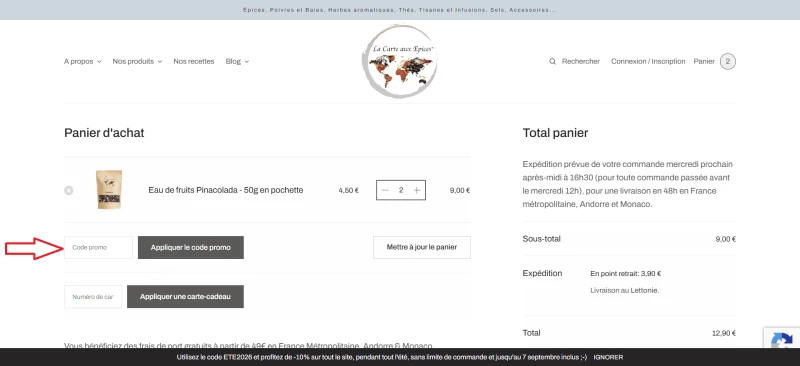Viewport: 800px width, 366px height.
Task: Click Appliquer une carte-cadeau button
Action: pos(185,297)
